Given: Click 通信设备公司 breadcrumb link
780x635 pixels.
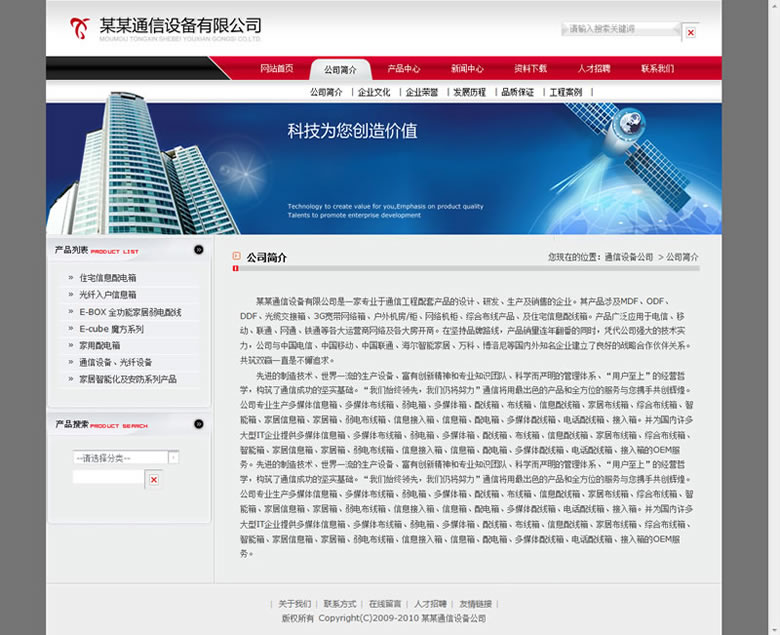Looking at the screenshot, I should [628, 258].
